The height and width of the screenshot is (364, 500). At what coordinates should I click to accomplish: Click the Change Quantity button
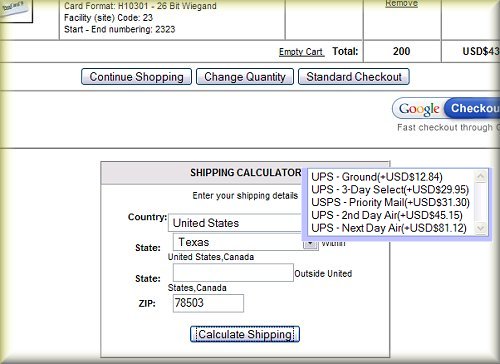pyautogui.click(x=245, y=77)
